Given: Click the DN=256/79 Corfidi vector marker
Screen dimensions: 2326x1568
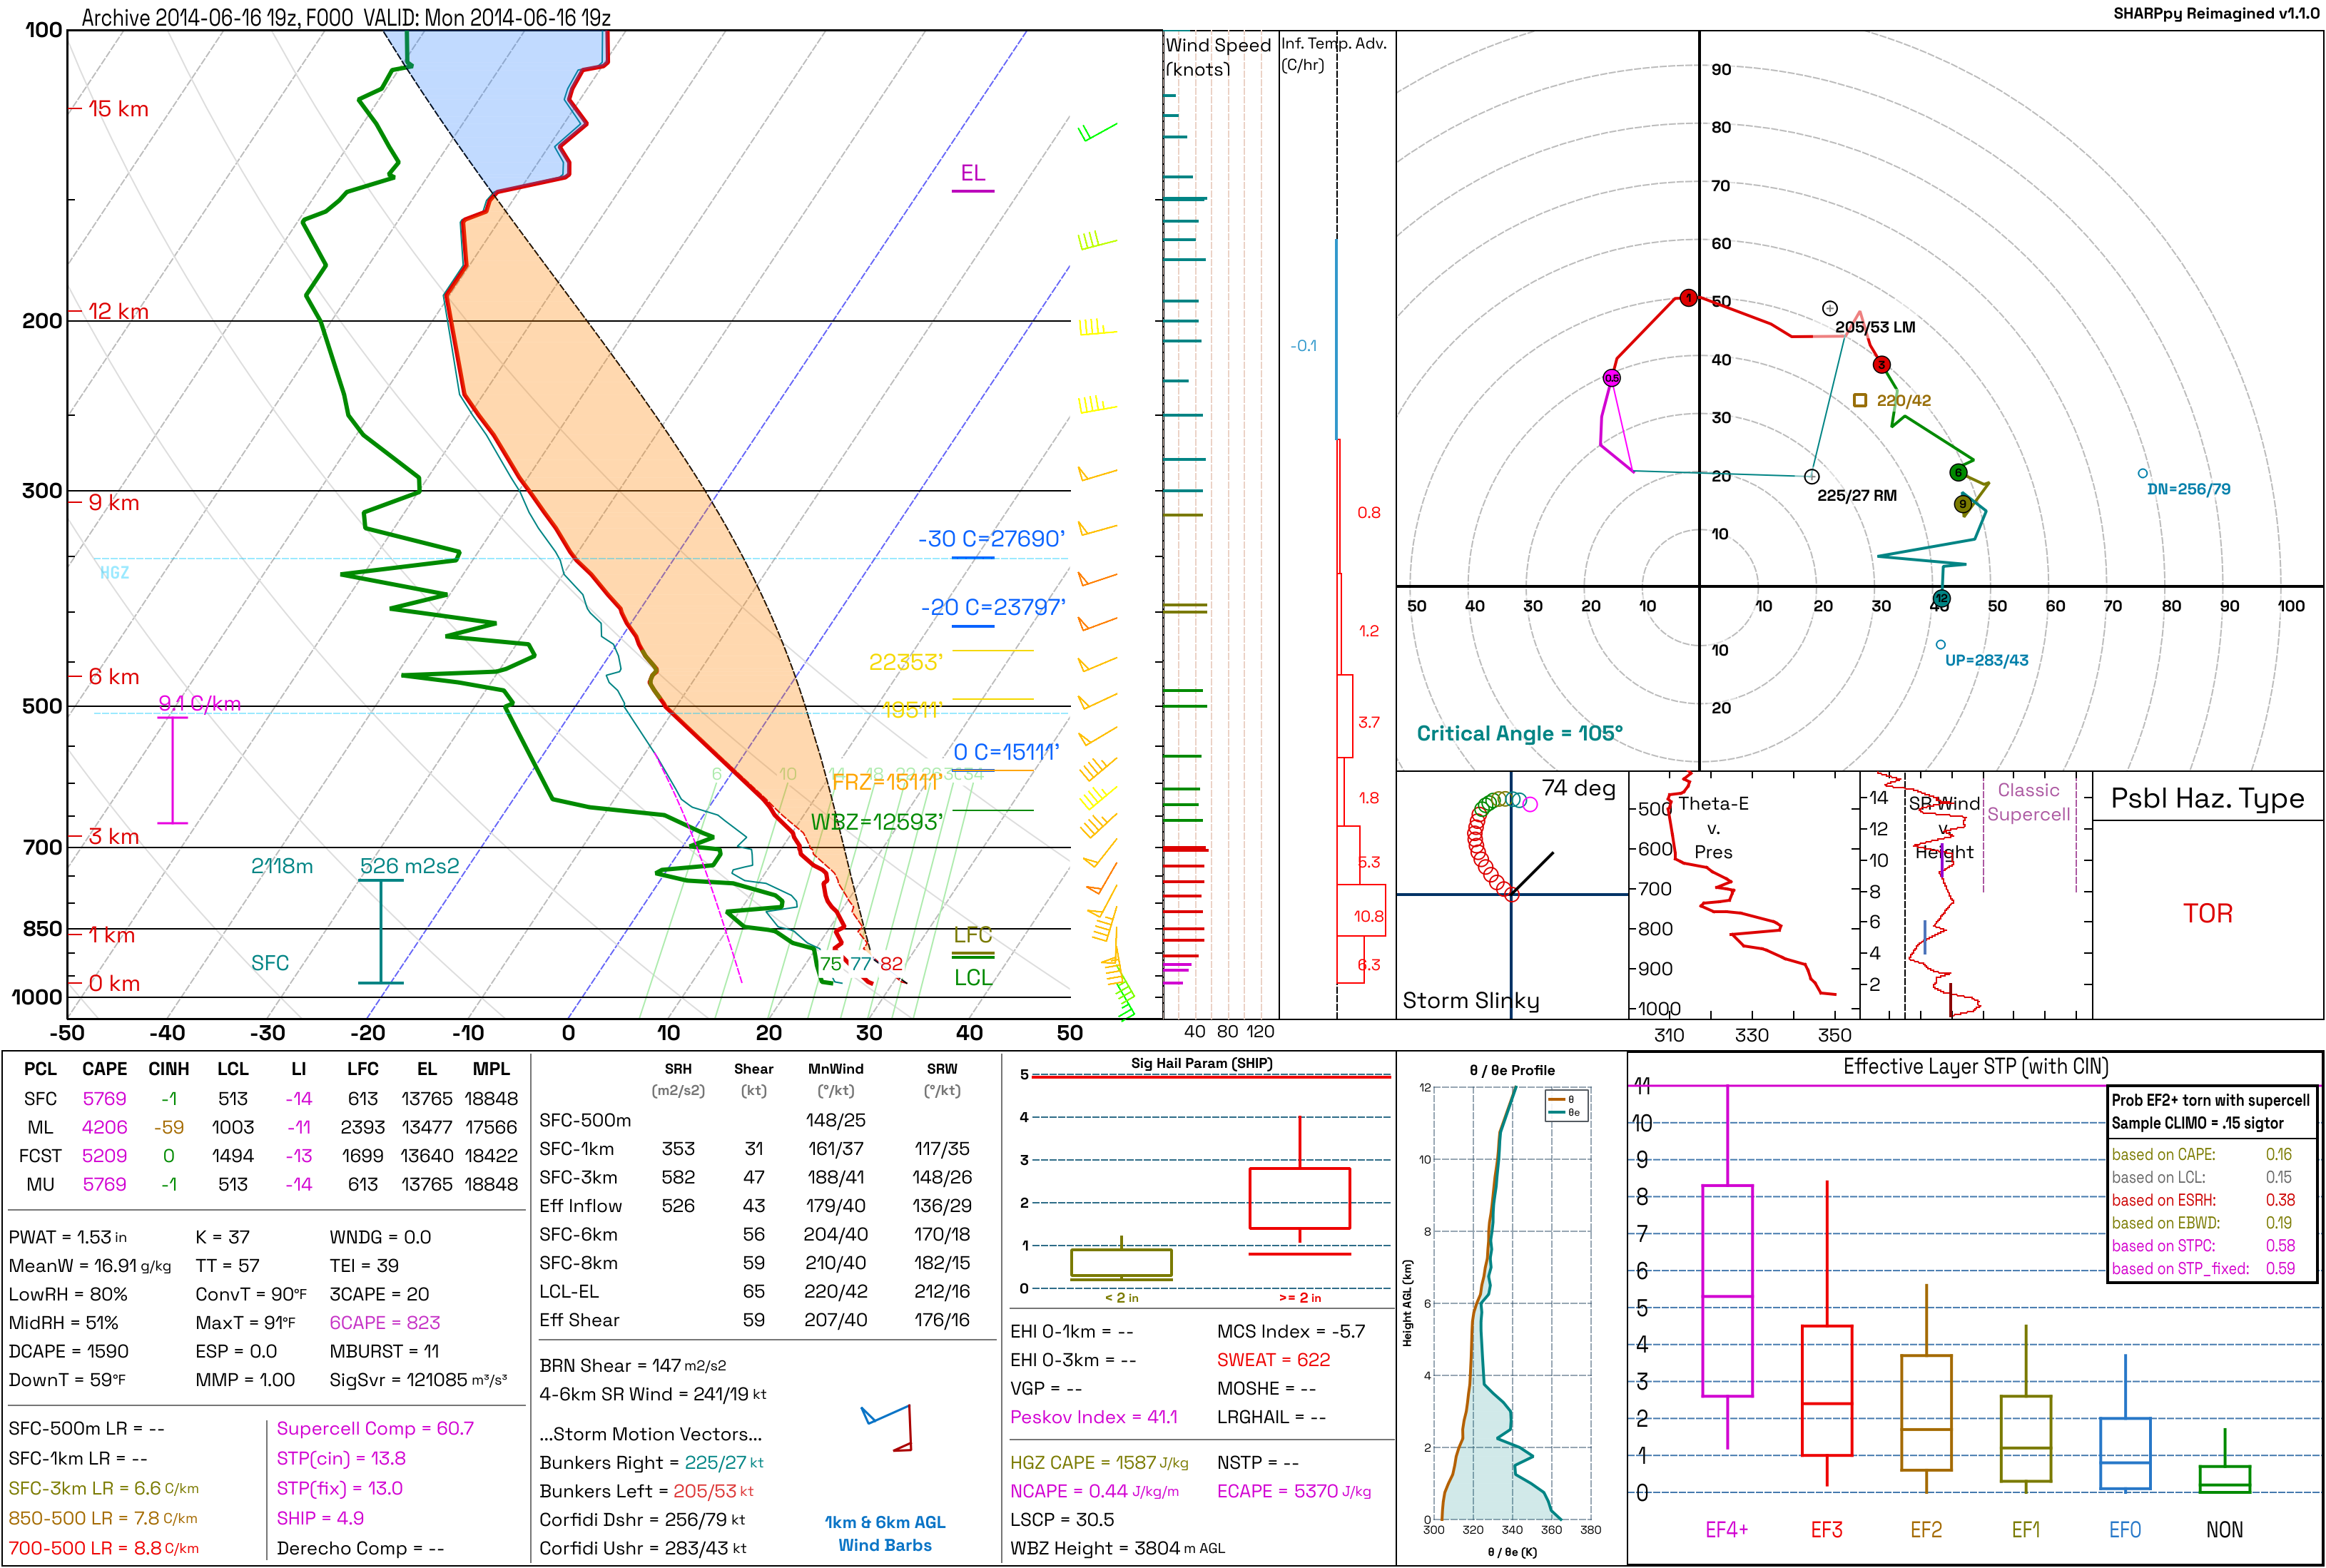Looking at the screenshot, I should coord(2142,473).
